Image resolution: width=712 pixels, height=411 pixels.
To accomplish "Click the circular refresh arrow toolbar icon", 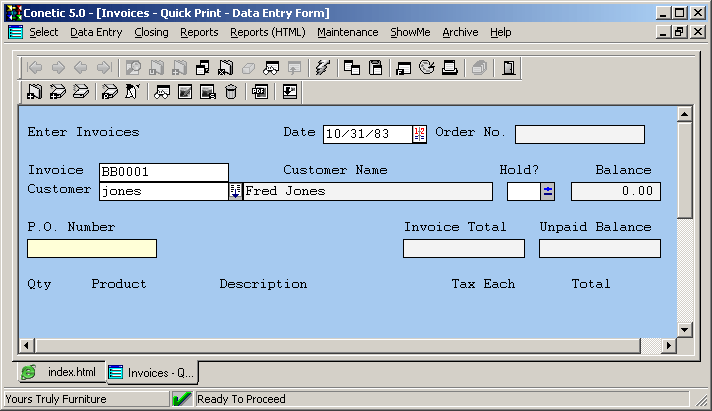I will click(427, 69).
